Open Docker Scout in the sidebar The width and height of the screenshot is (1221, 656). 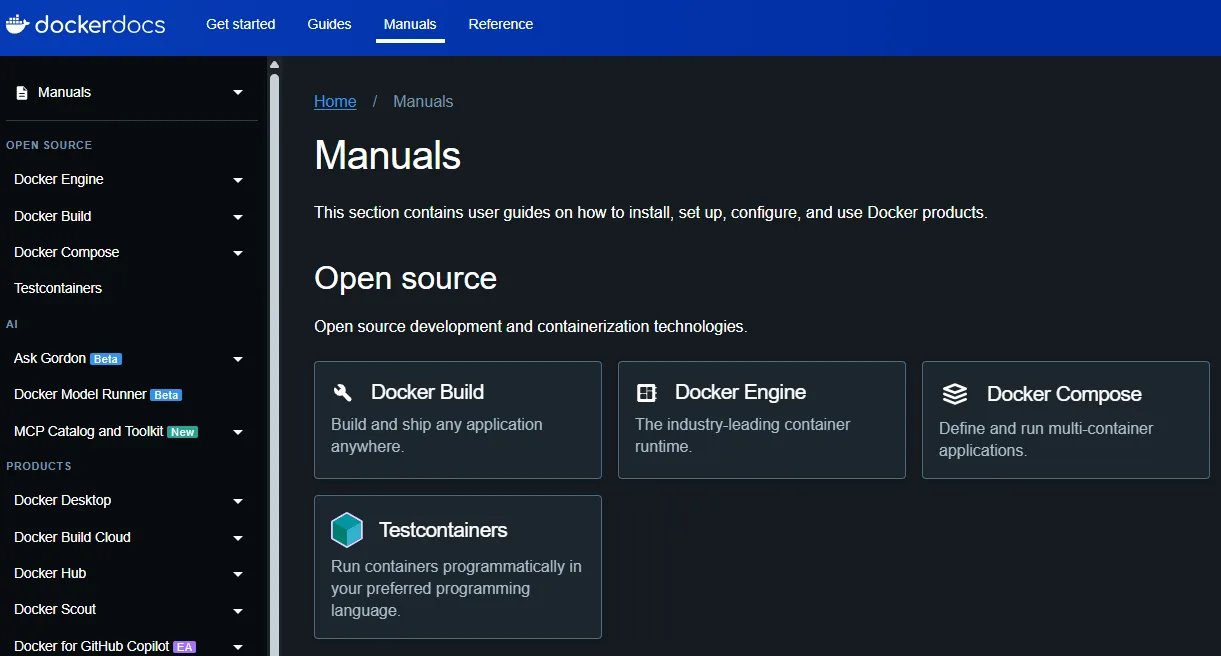(x=55, y=609)
